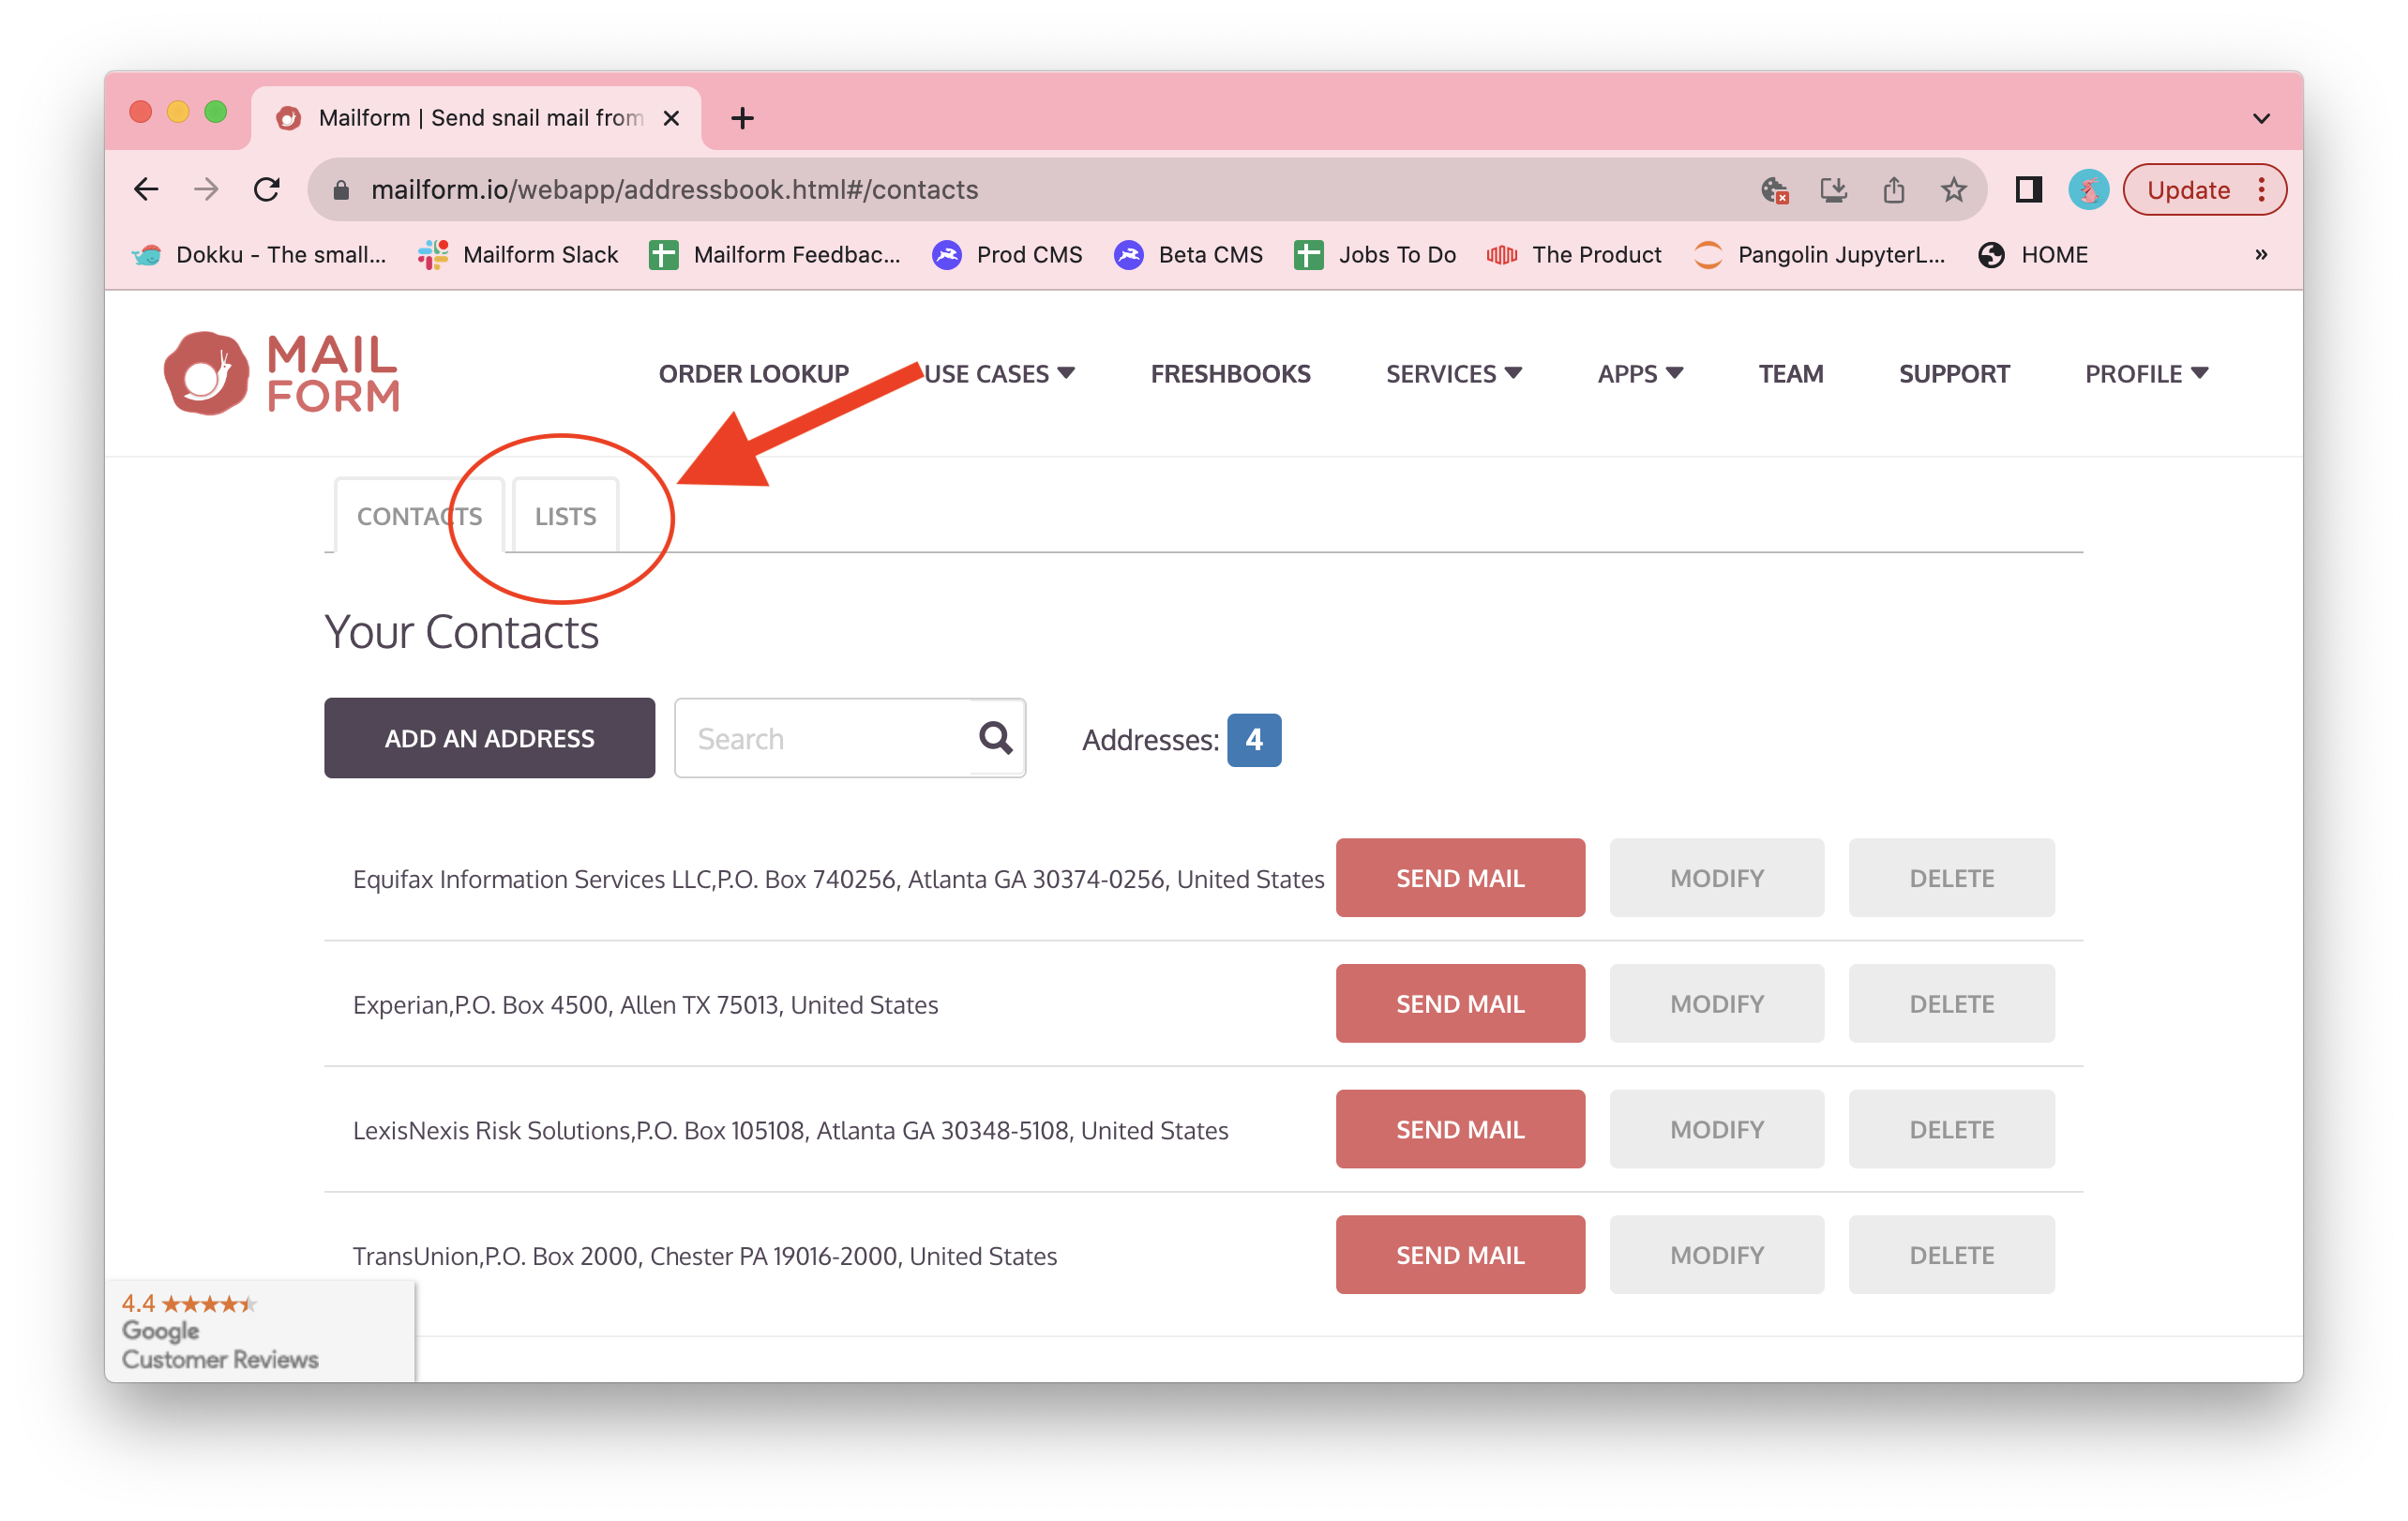Screen dimensions: 2408x1521
Task: Click the Chrome profile avatar
Action: coord(2088,189)
